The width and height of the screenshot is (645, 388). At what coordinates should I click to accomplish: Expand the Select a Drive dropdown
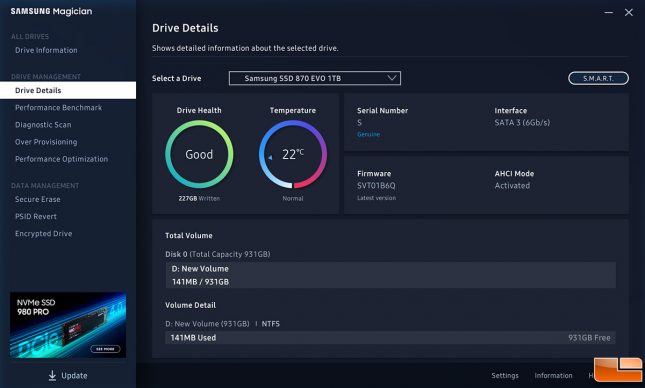(315, 78)
